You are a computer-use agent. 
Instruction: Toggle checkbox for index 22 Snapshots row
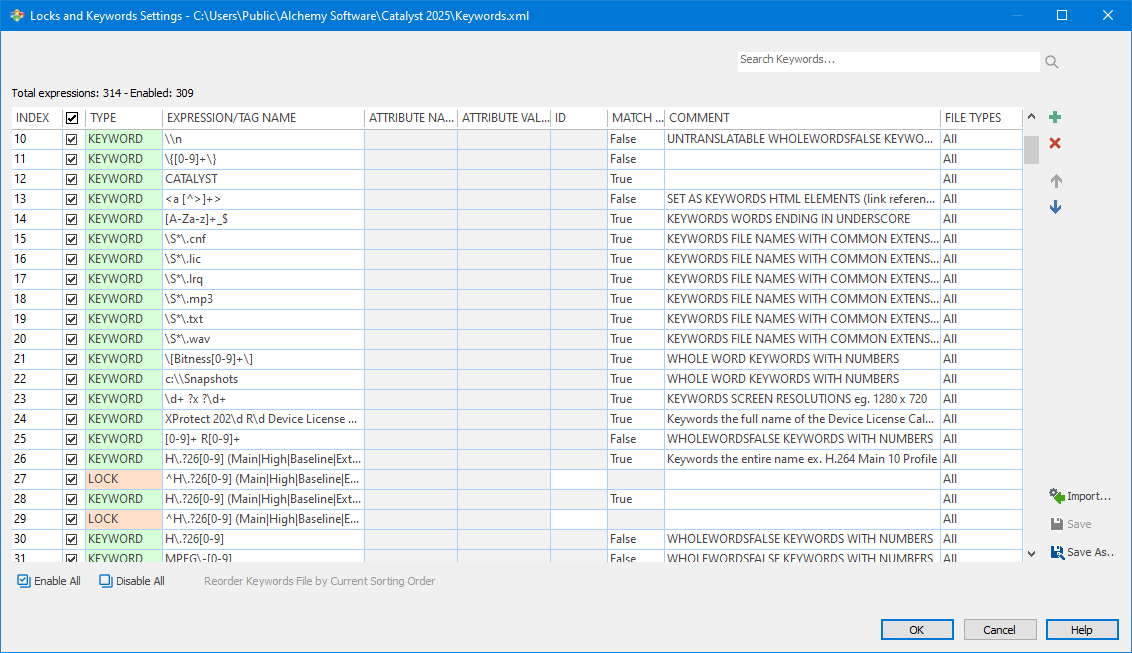pyautogui.click(x=72, y=379)
